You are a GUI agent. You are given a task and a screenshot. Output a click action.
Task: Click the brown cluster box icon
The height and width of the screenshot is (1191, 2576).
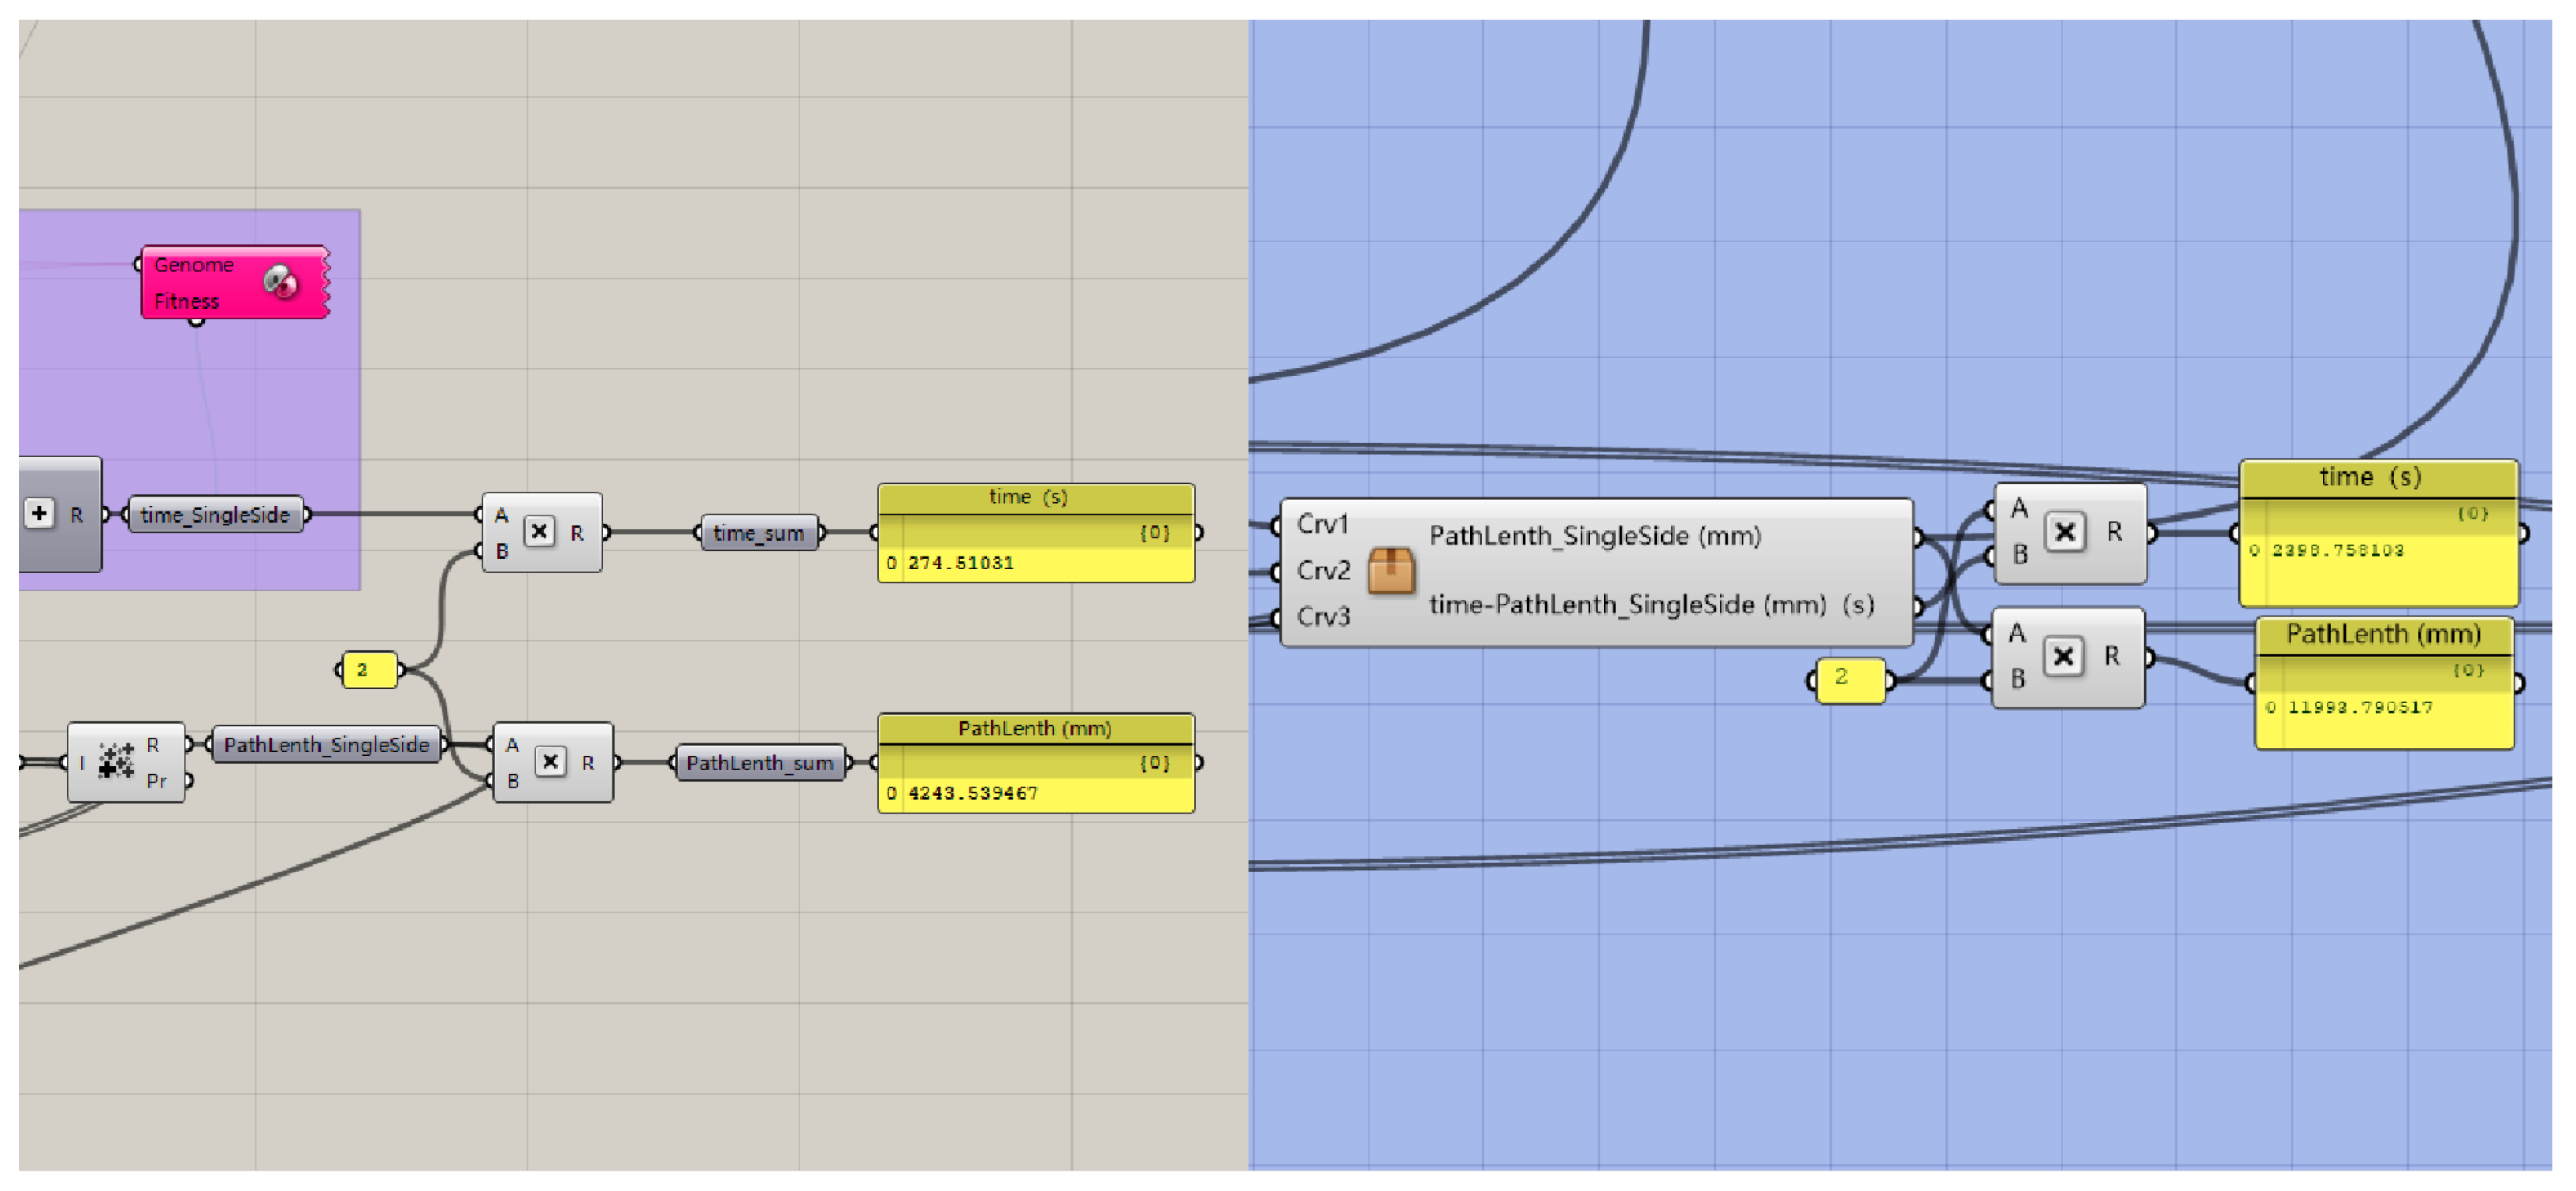[x=1390, y=571]
